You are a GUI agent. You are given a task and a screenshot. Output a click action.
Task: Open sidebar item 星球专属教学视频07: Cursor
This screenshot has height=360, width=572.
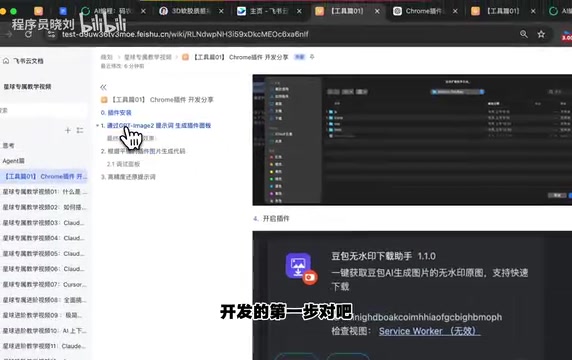click(x=44, y=284)
